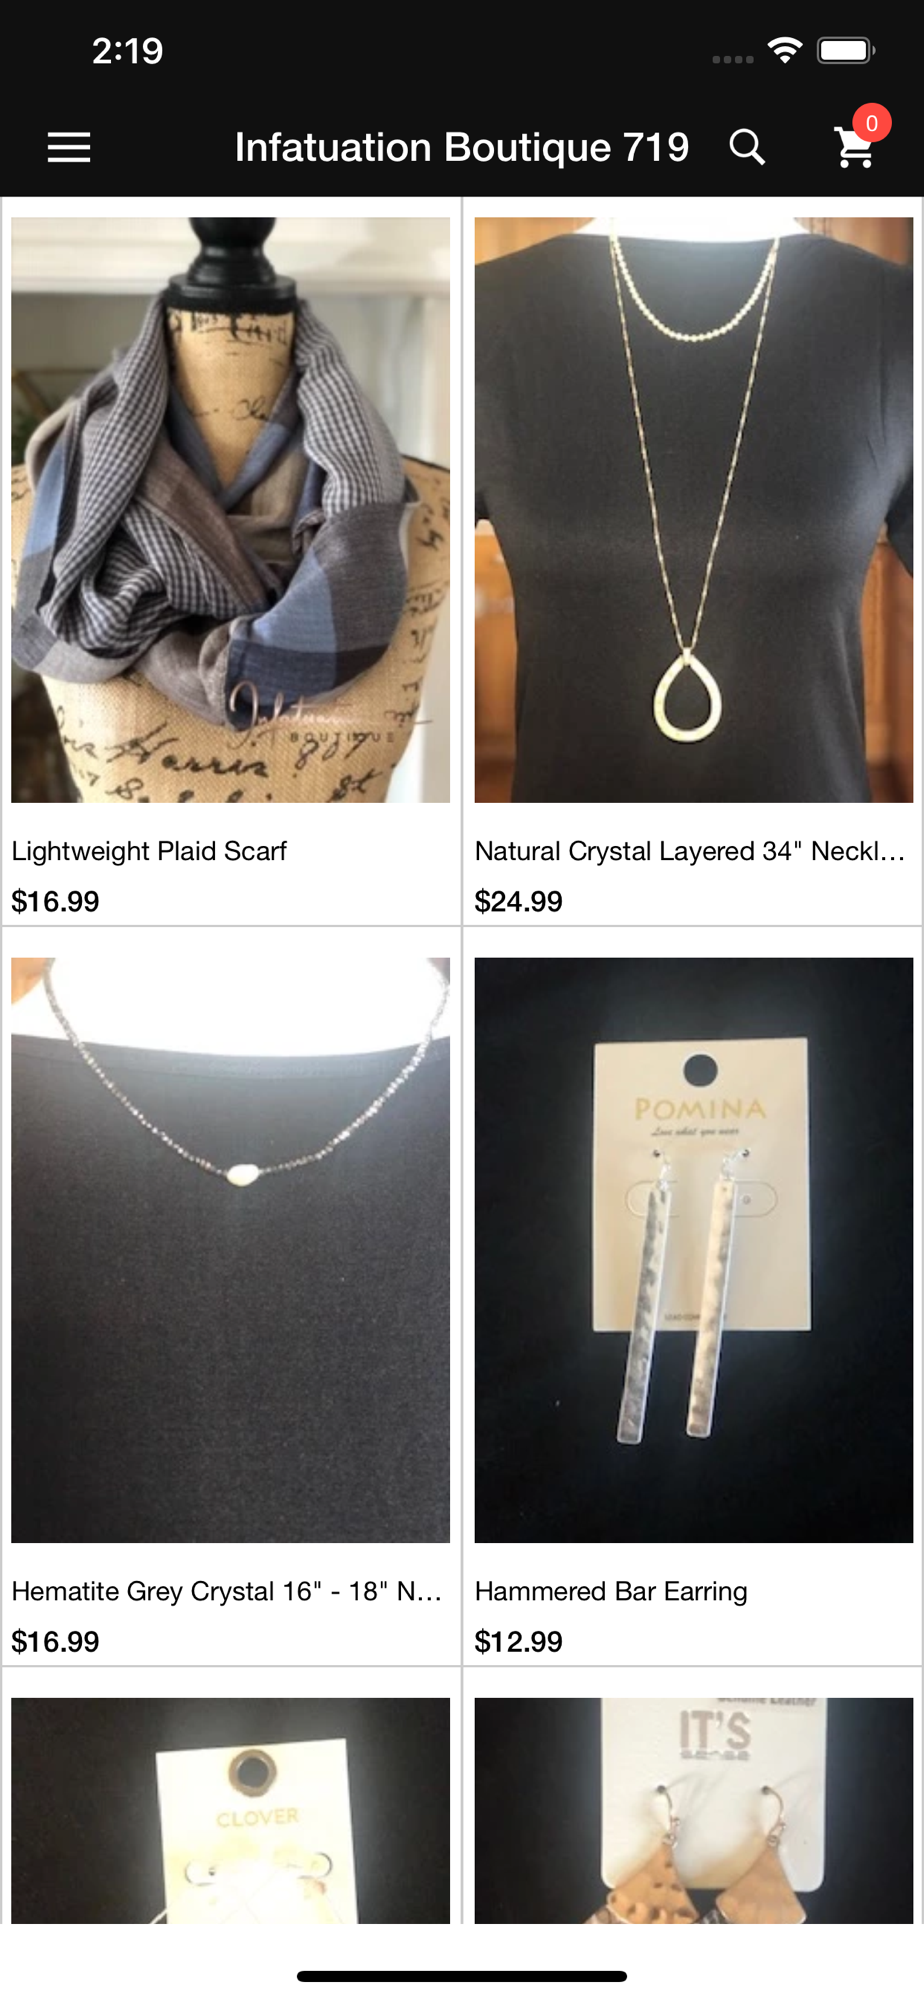924x2000 pixels.
Task: Tap the $12.99 earring price
Action: tap(519, 1641)
